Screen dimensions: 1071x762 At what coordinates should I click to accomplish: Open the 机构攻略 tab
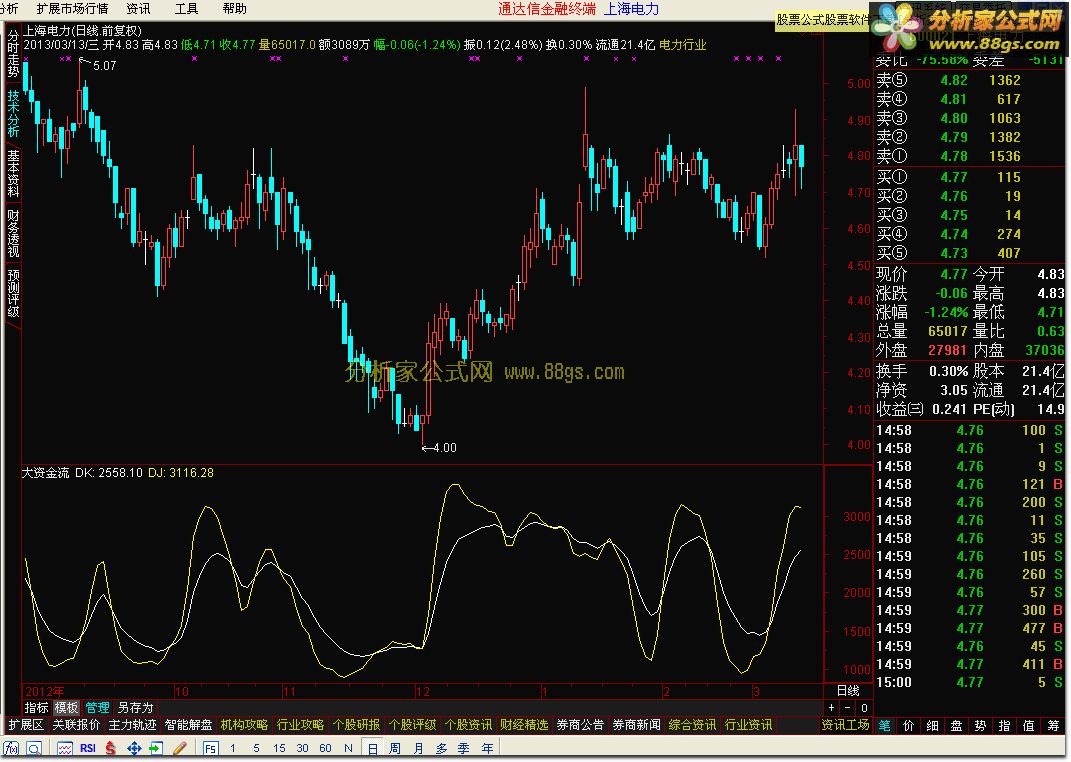click(245, 725)
